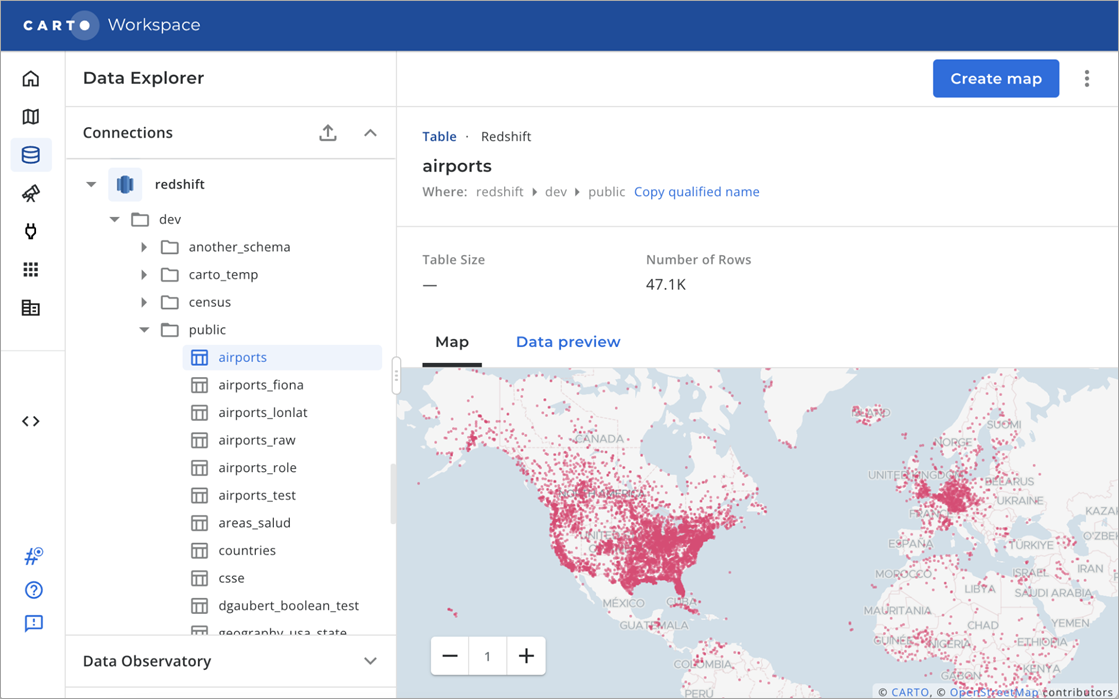1119x699 pixels.
Task: Expand the Data Observatory section
Action: click(x=370, y=661)
